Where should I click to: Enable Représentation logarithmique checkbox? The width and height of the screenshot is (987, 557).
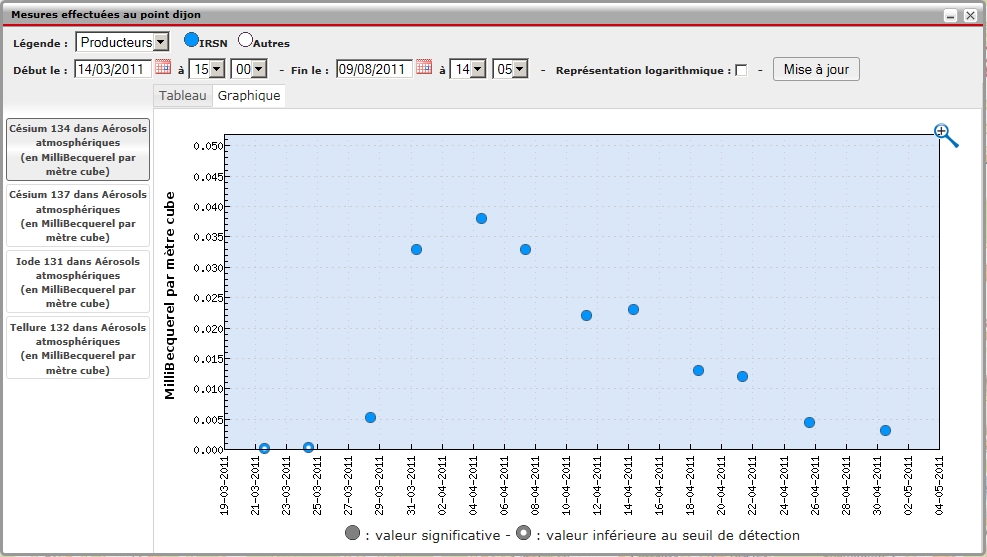742,70
